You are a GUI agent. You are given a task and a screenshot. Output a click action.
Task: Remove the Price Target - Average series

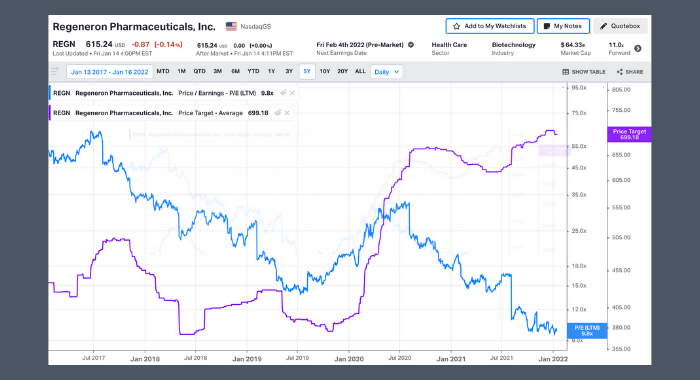coord(287,113)
